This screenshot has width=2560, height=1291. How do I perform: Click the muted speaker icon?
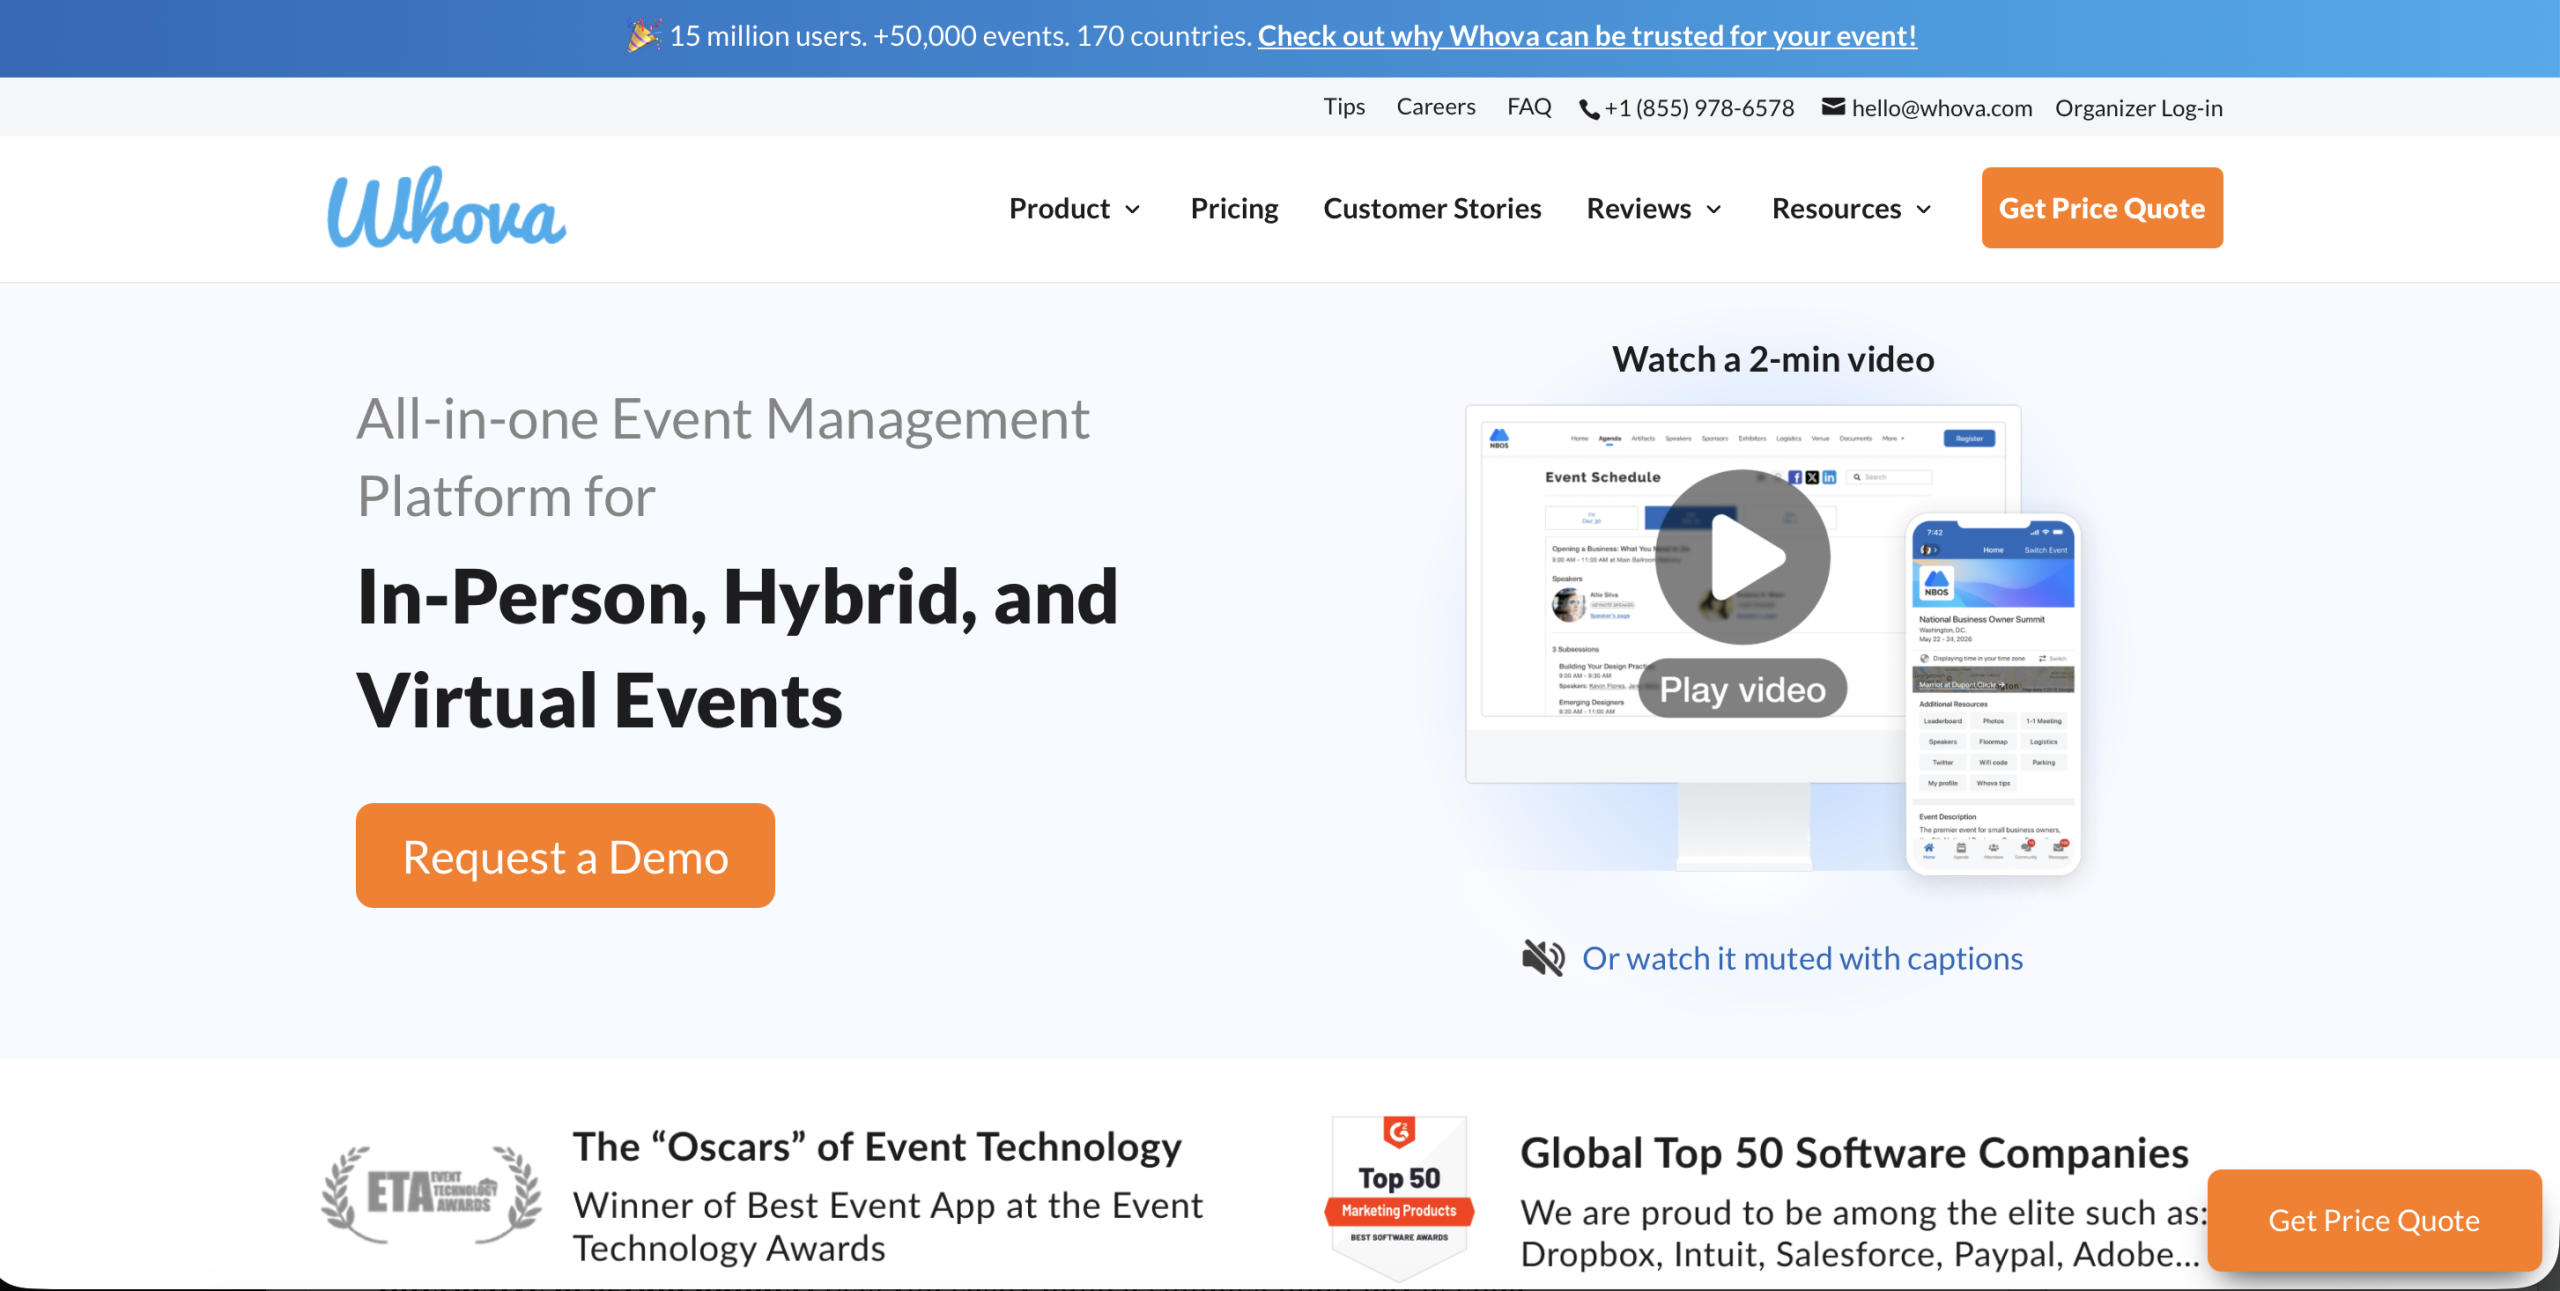click(1543, 958)
